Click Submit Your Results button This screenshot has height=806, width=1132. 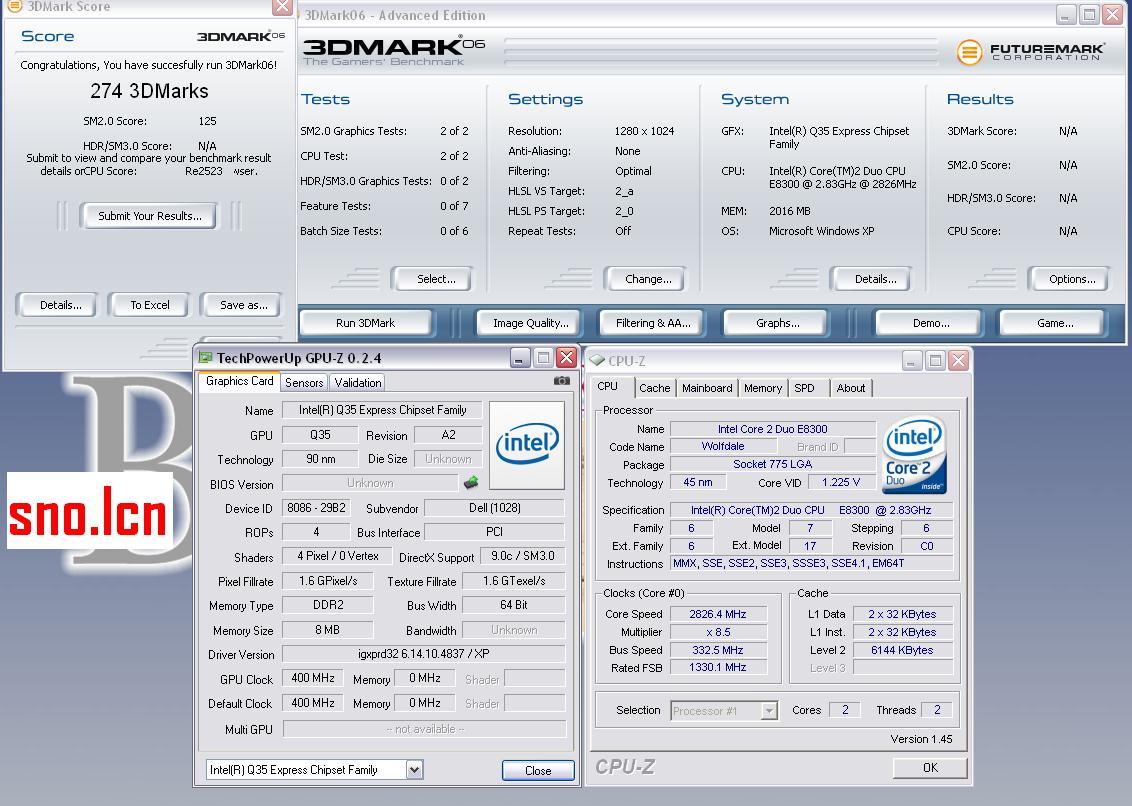click(150, 216)
